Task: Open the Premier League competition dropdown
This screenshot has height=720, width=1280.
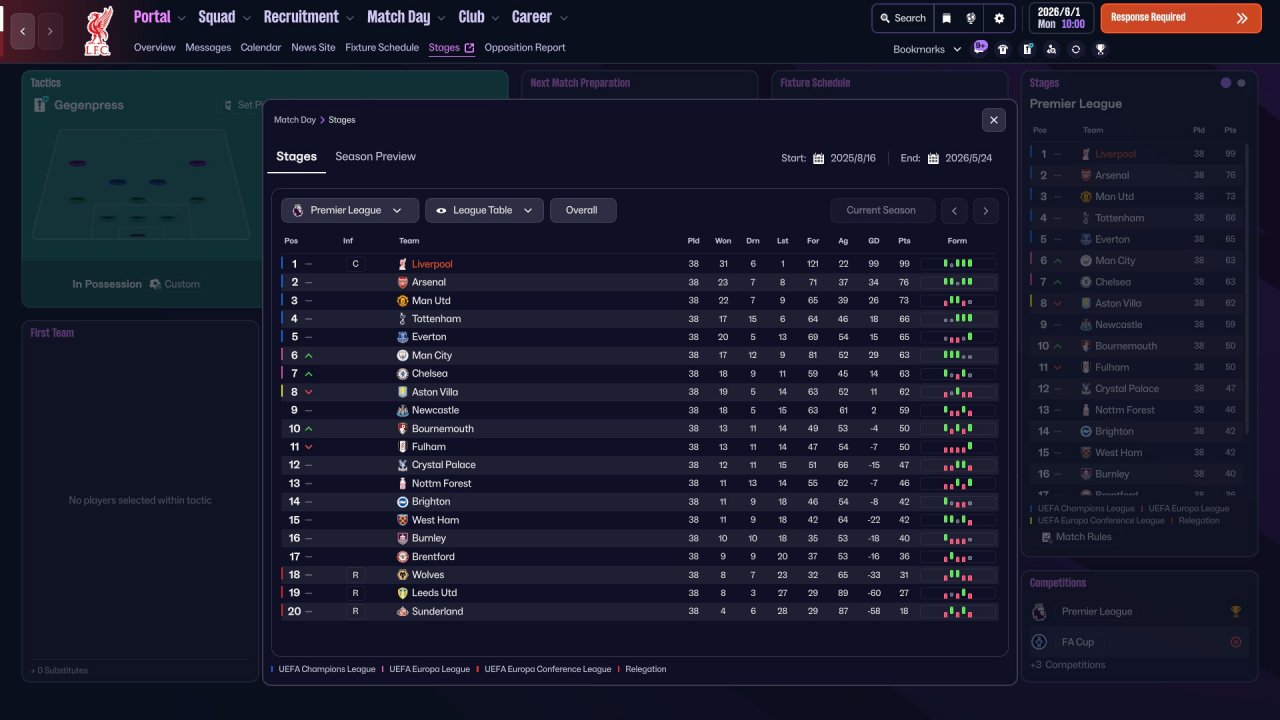Action: click(350, 210)
